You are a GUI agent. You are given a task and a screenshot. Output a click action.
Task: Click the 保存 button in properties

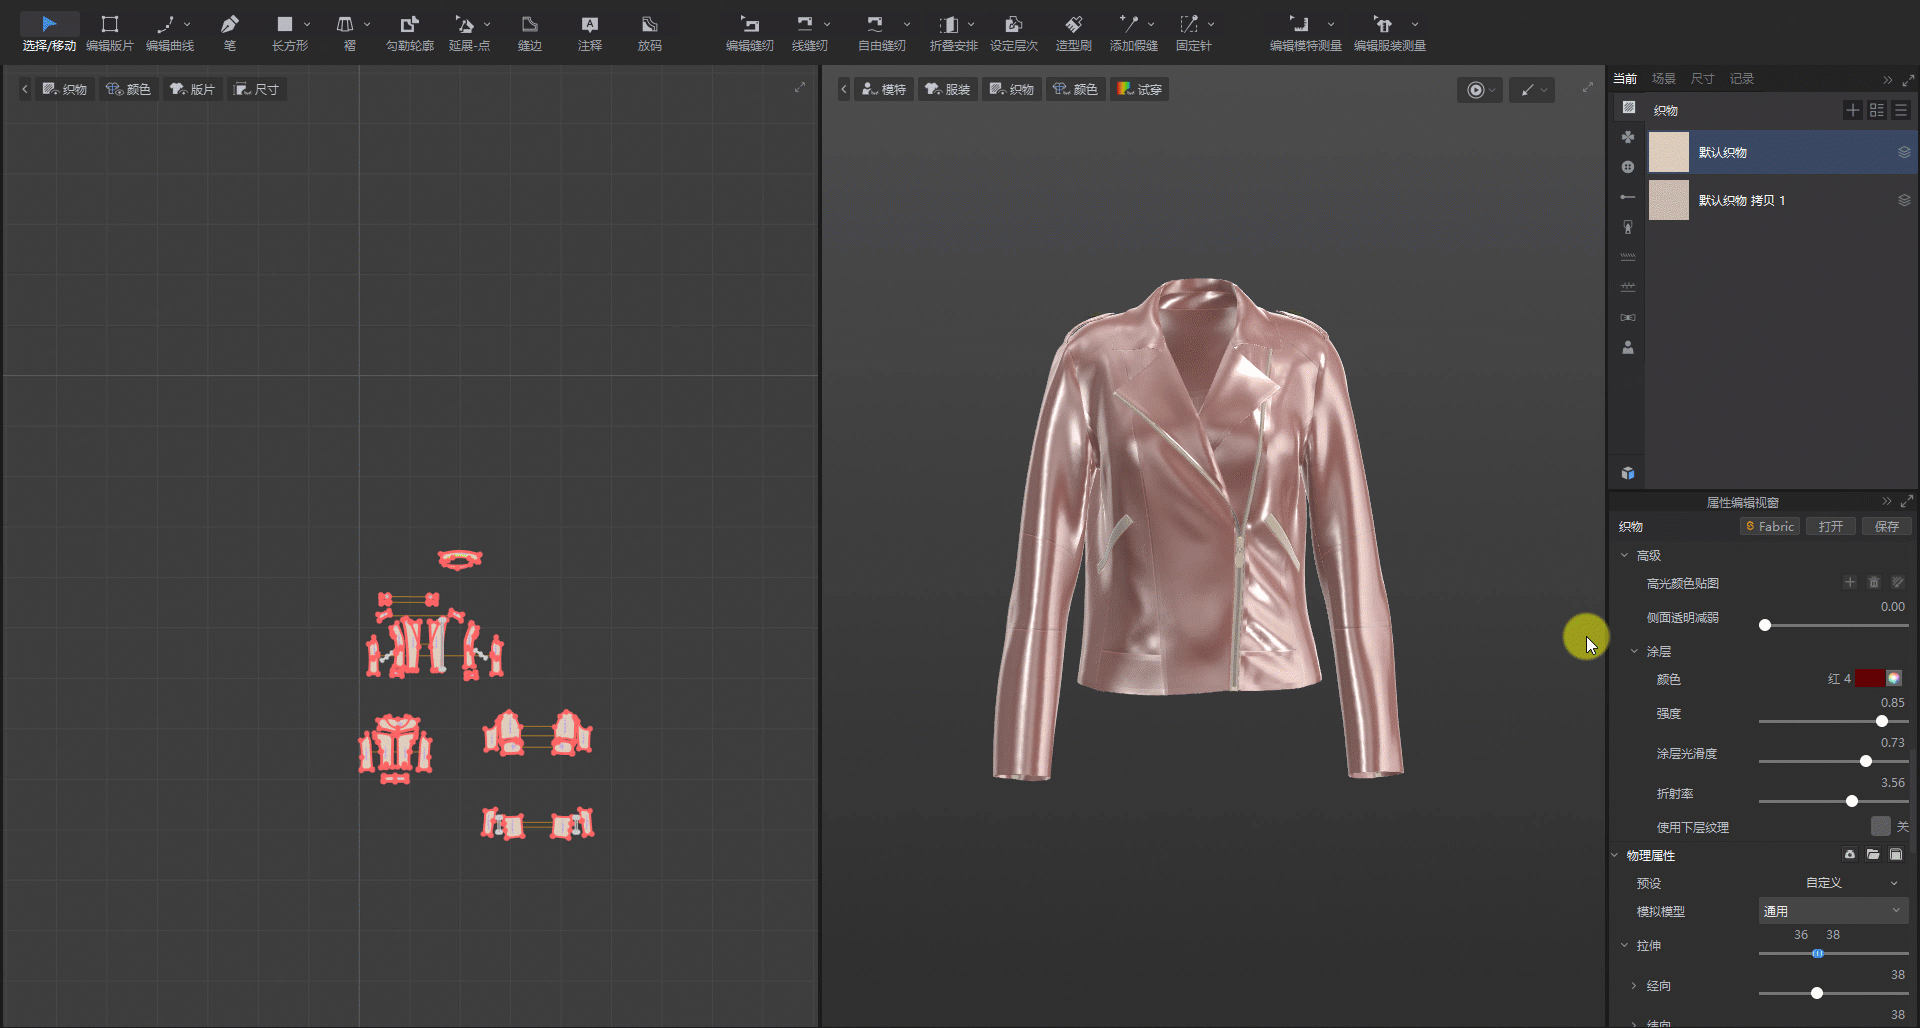1887,526
